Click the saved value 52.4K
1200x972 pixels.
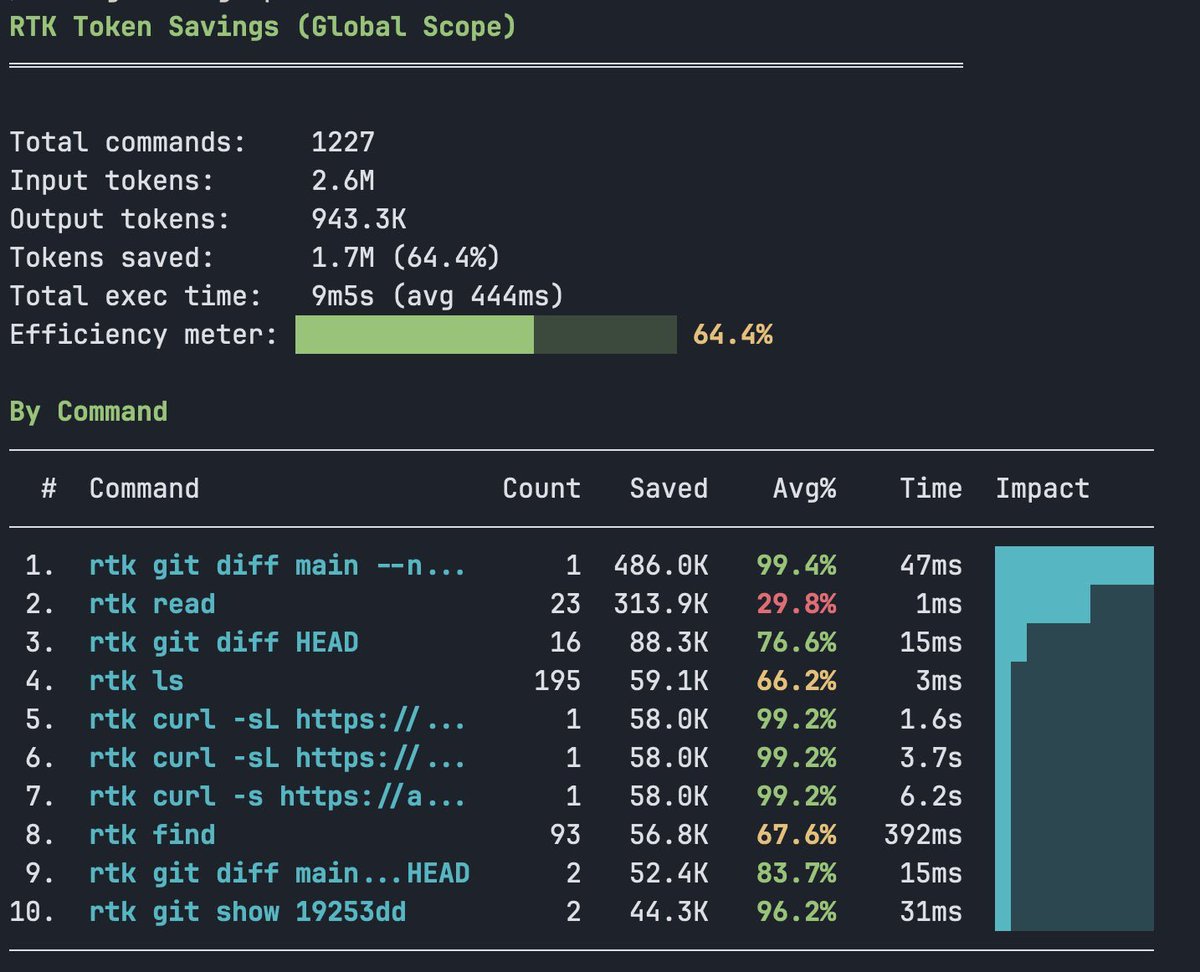point(669,873)
